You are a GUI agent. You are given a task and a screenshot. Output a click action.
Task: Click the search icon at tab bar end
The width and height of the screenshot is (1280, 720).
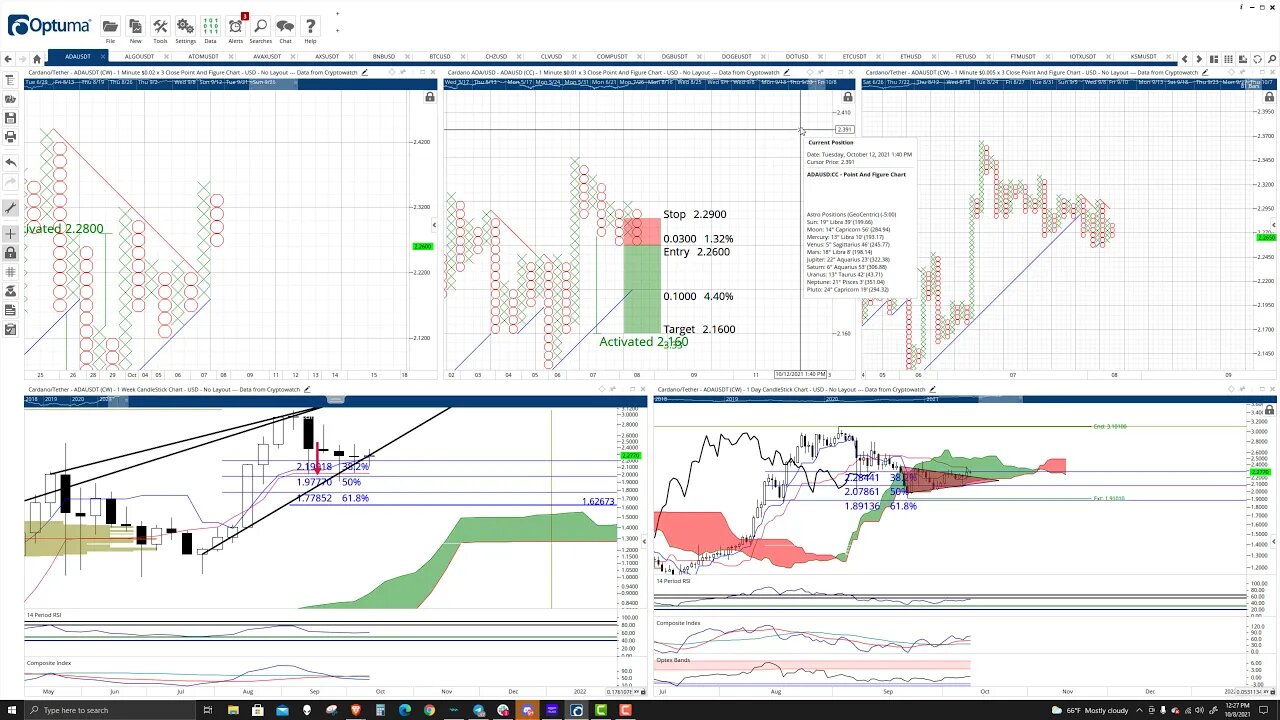[1270, 59]
